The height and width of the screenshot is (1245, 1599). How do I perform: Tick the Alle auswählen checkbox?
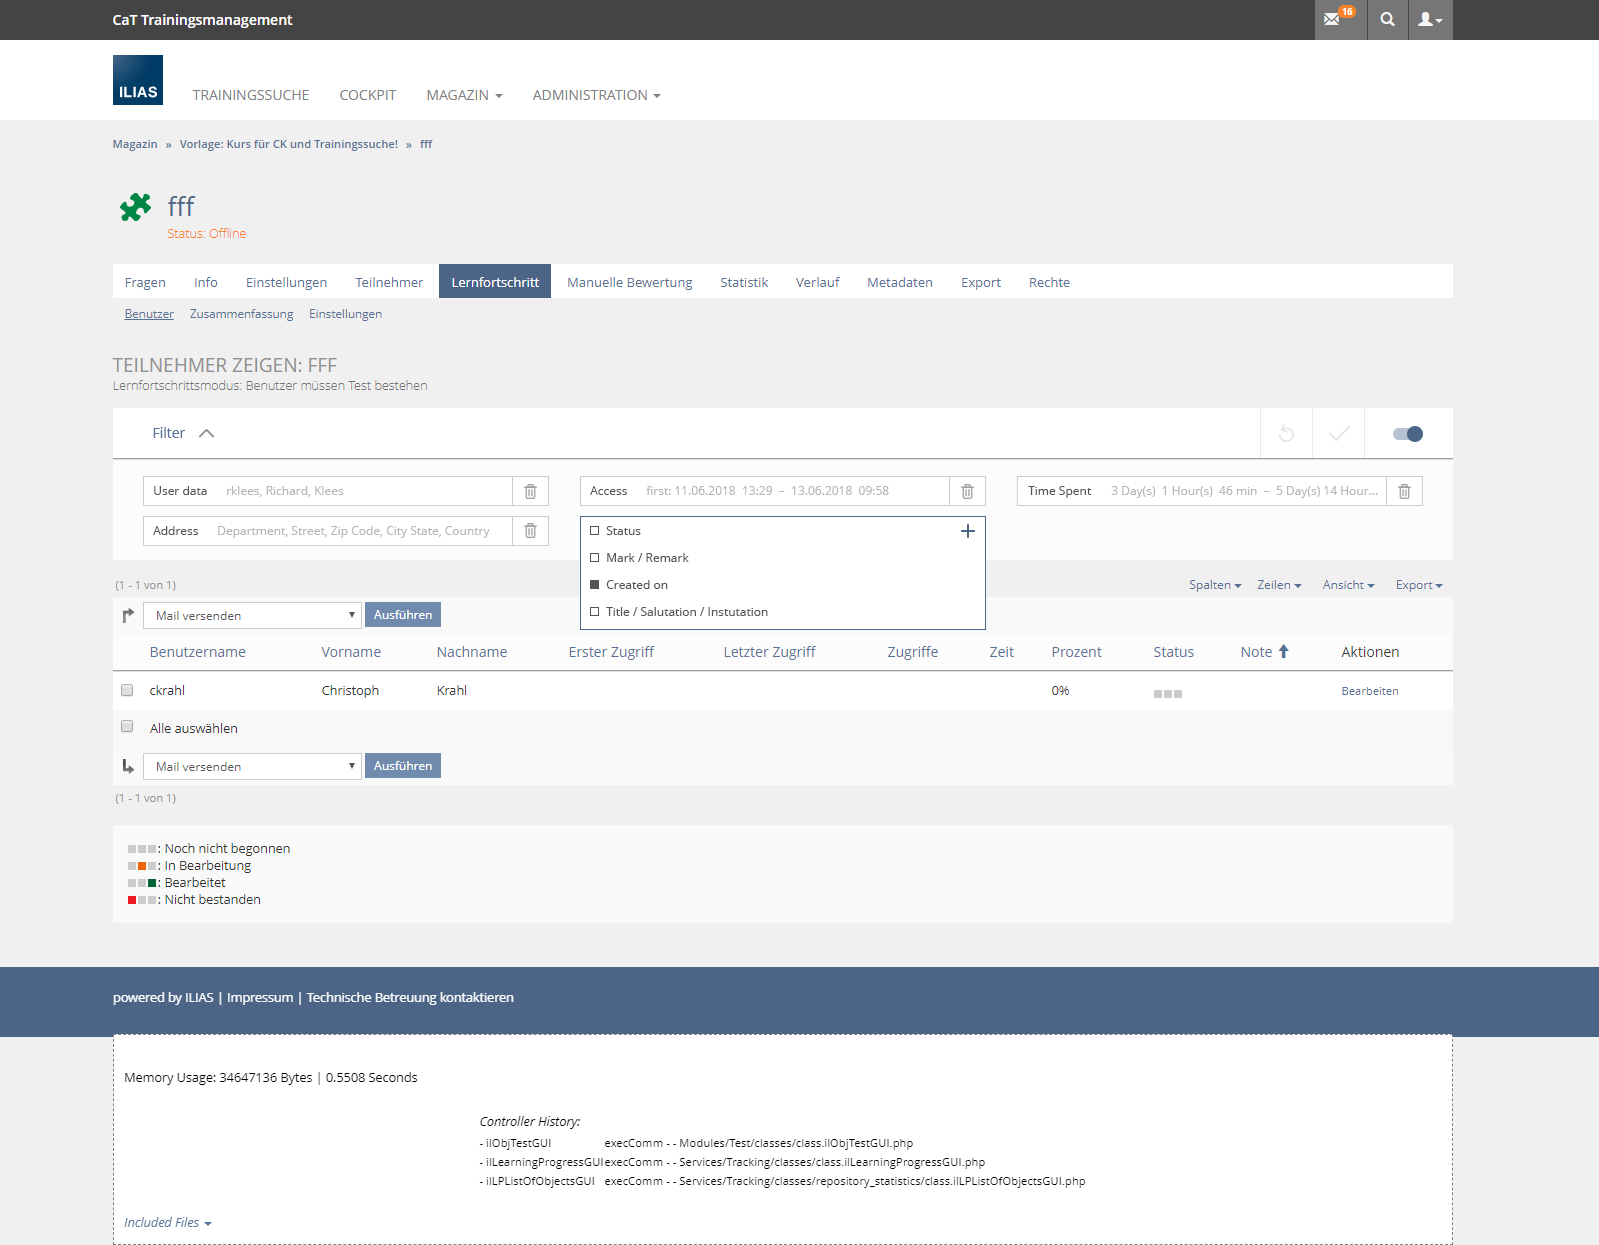click(127, 727)
